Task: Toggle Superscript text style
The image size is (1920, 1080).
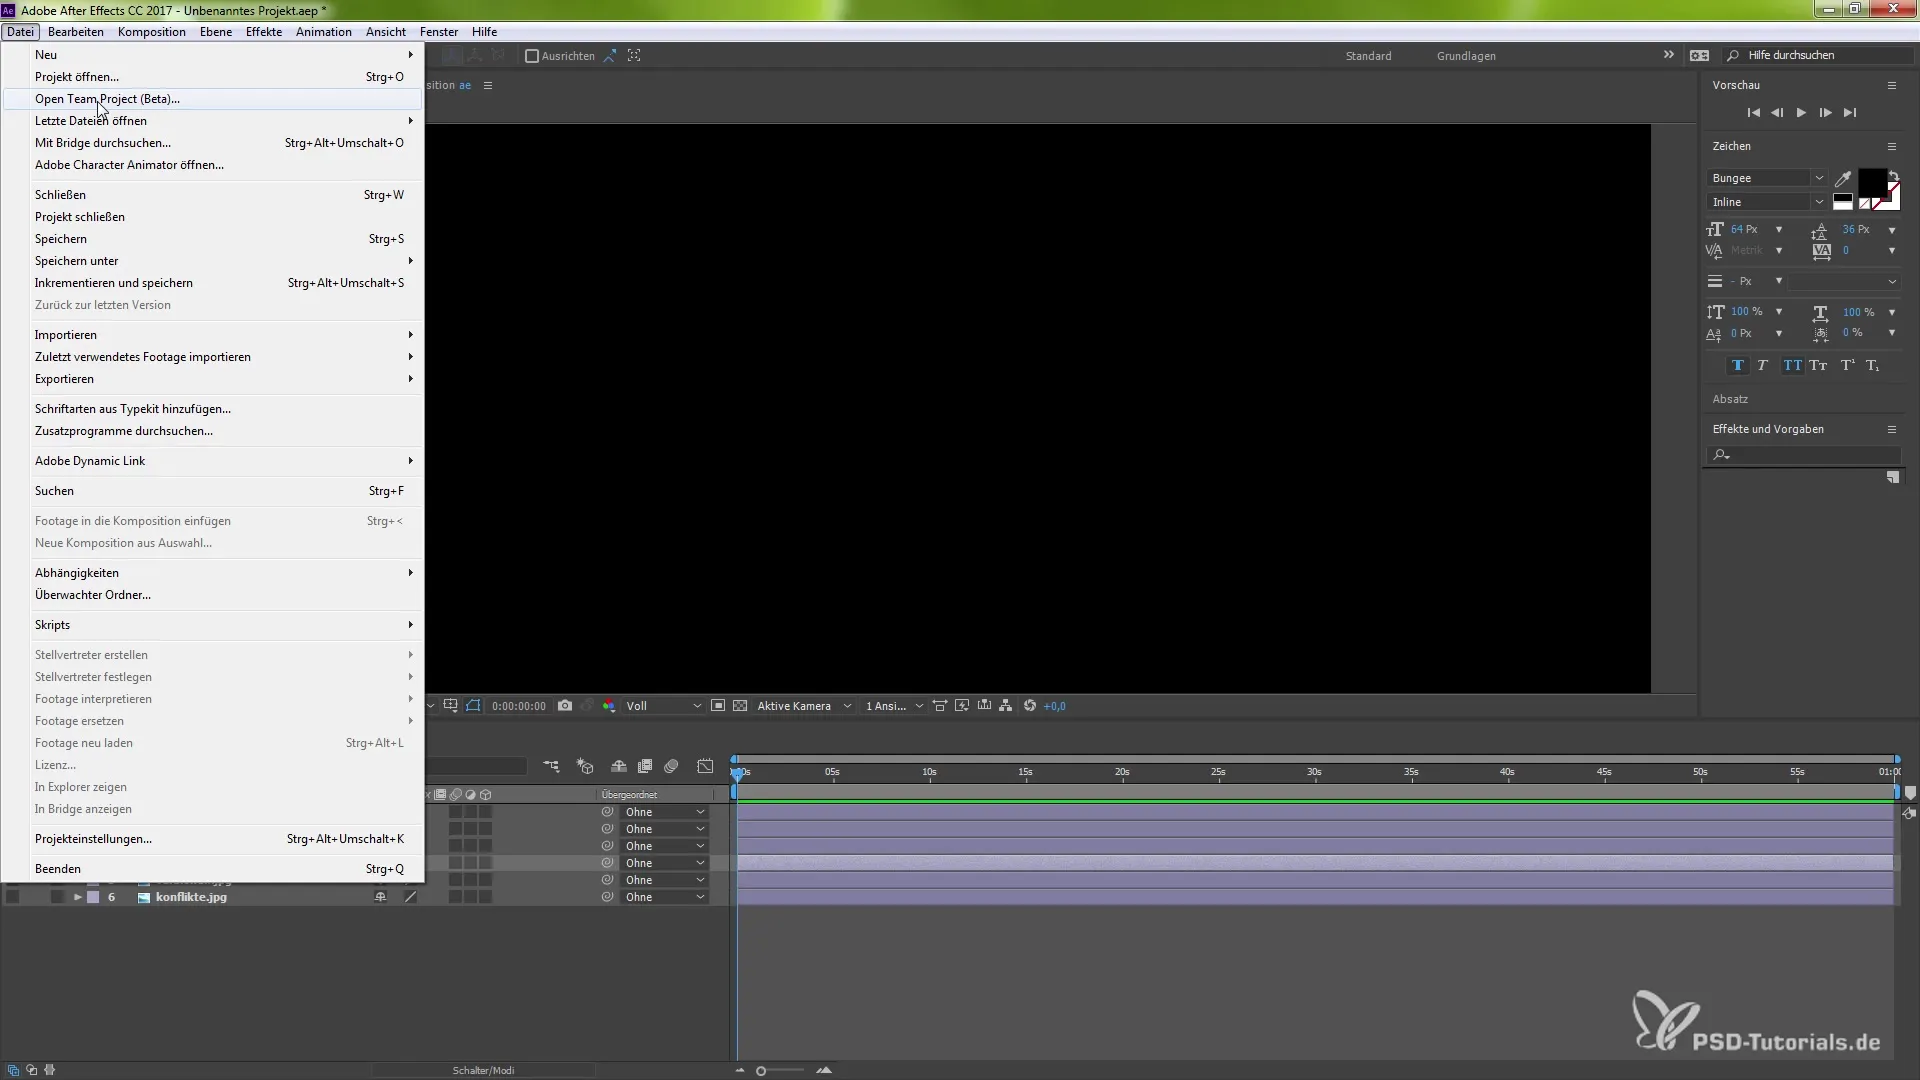Action: pos(1847,366)
